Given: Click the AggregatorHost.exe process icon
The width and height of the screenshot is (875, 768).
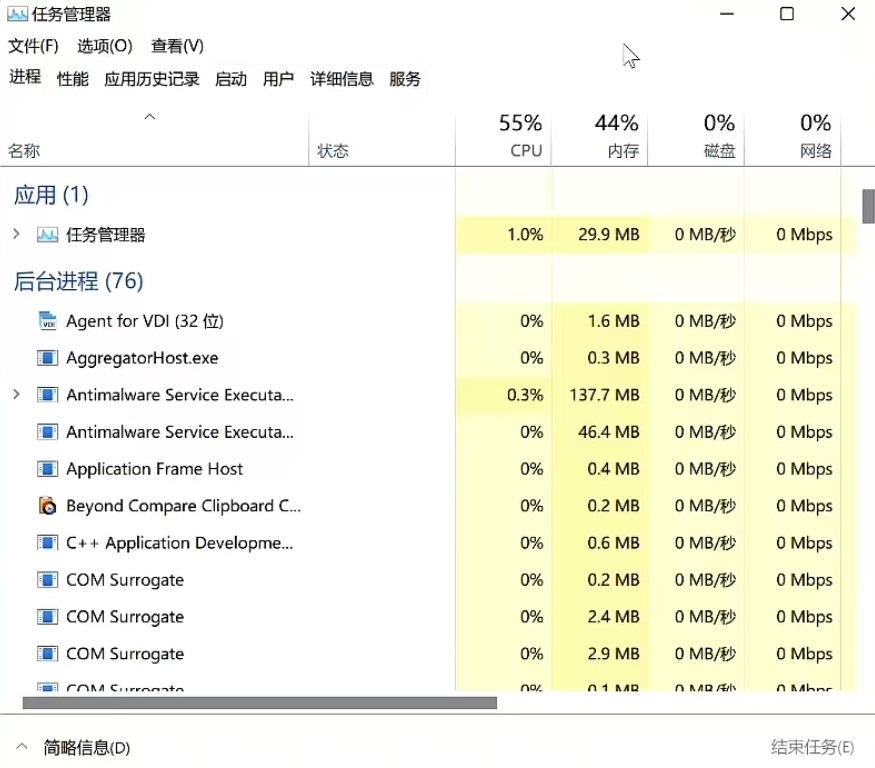Looking at the screenshot, I should click(47, 358).
